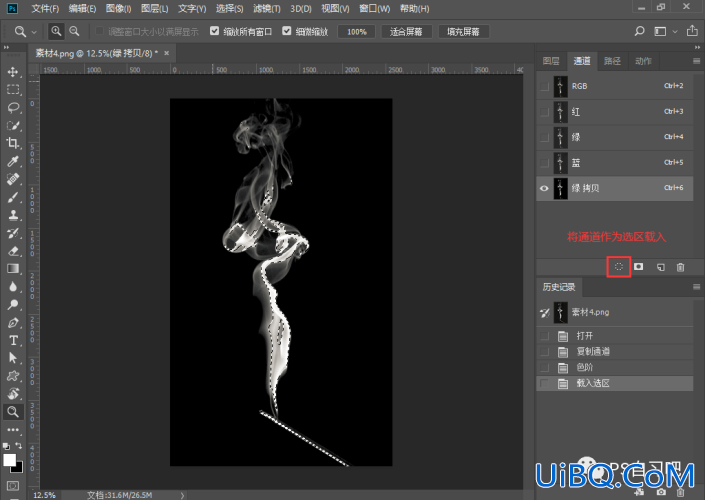Expand the toolbox double-arrow
Image resolution: width=705 pixels, height=500 pixels.
6,47
